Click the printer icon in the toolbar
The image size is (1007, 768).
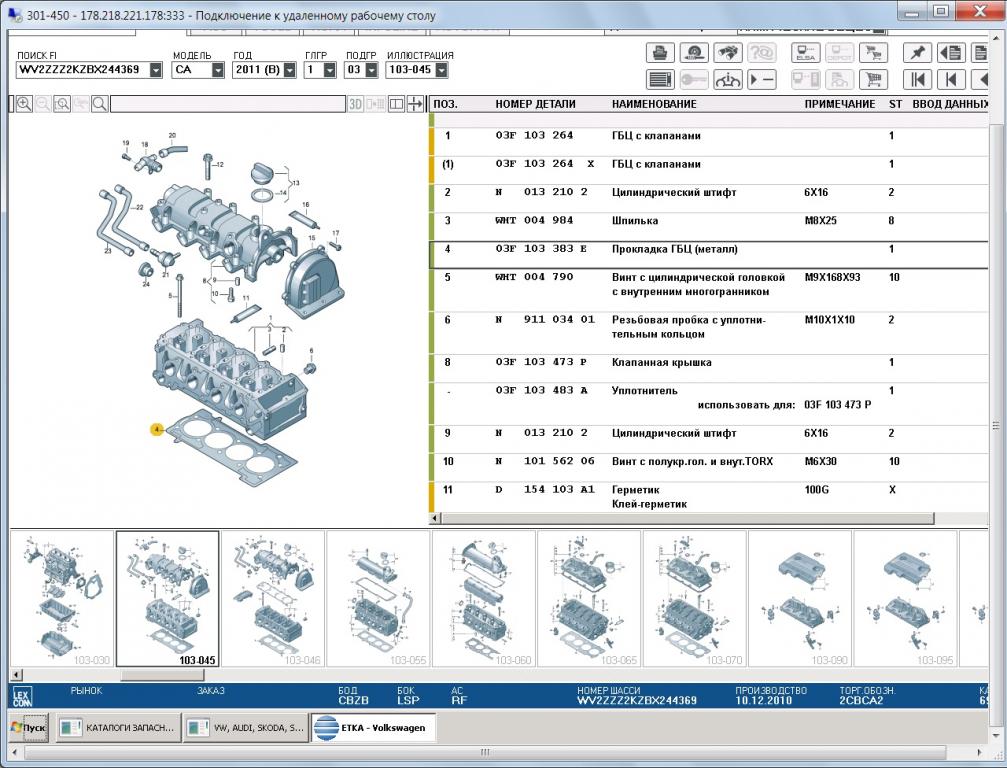point(660,53)
